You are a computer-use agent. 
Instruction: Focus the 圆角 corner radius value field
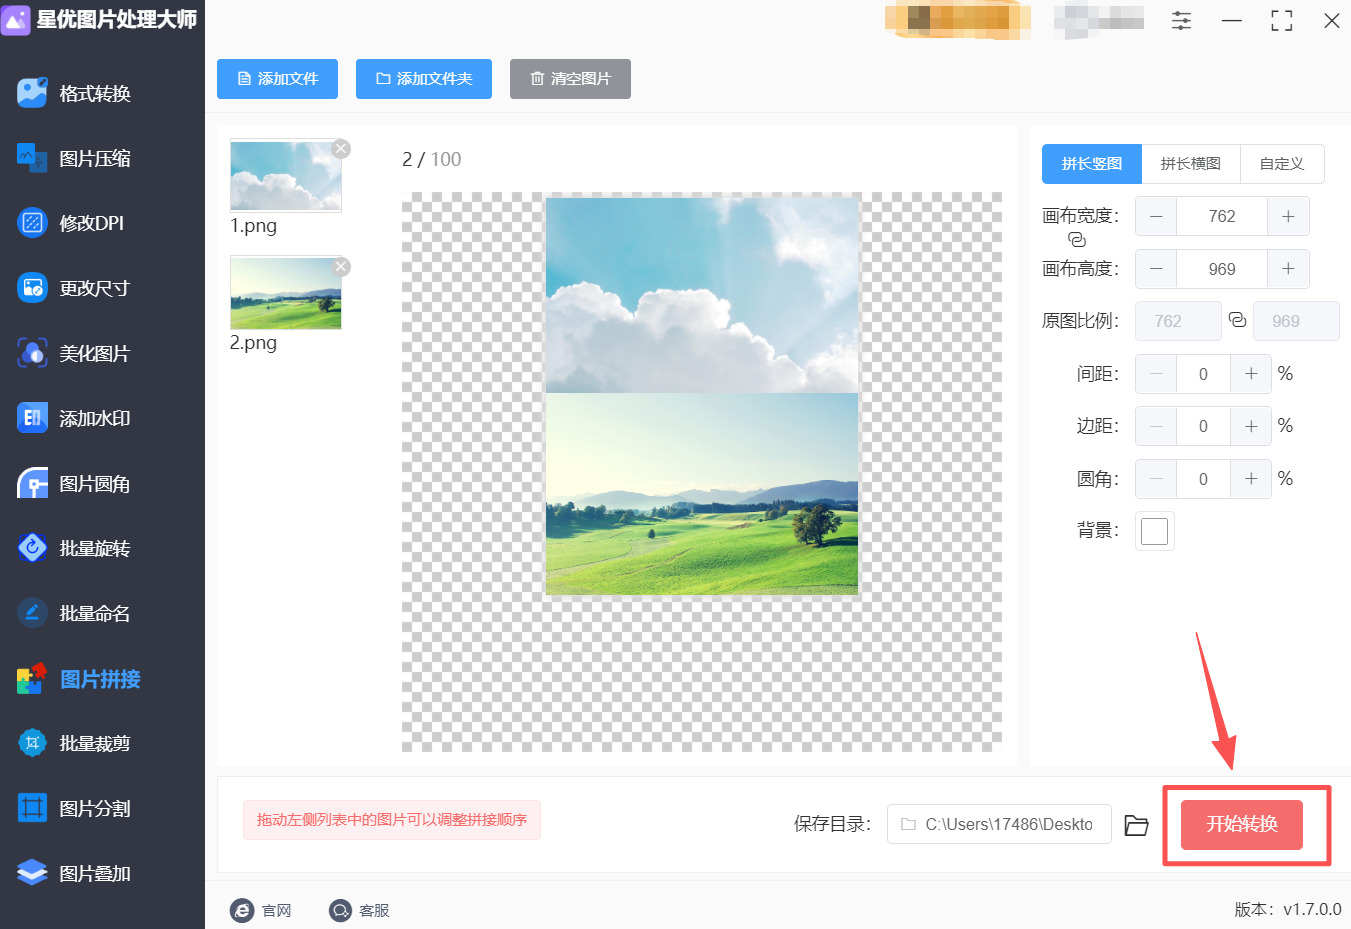pos(1203,479)
